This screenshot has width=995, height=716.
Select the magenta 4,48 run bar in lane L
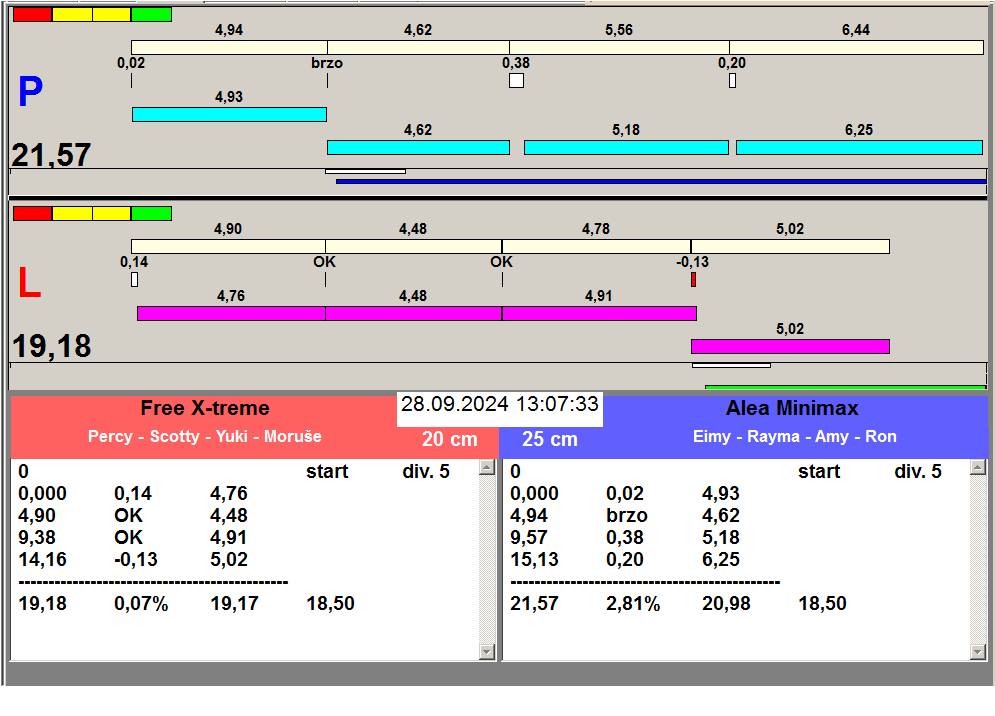click(x=413, y=313)
